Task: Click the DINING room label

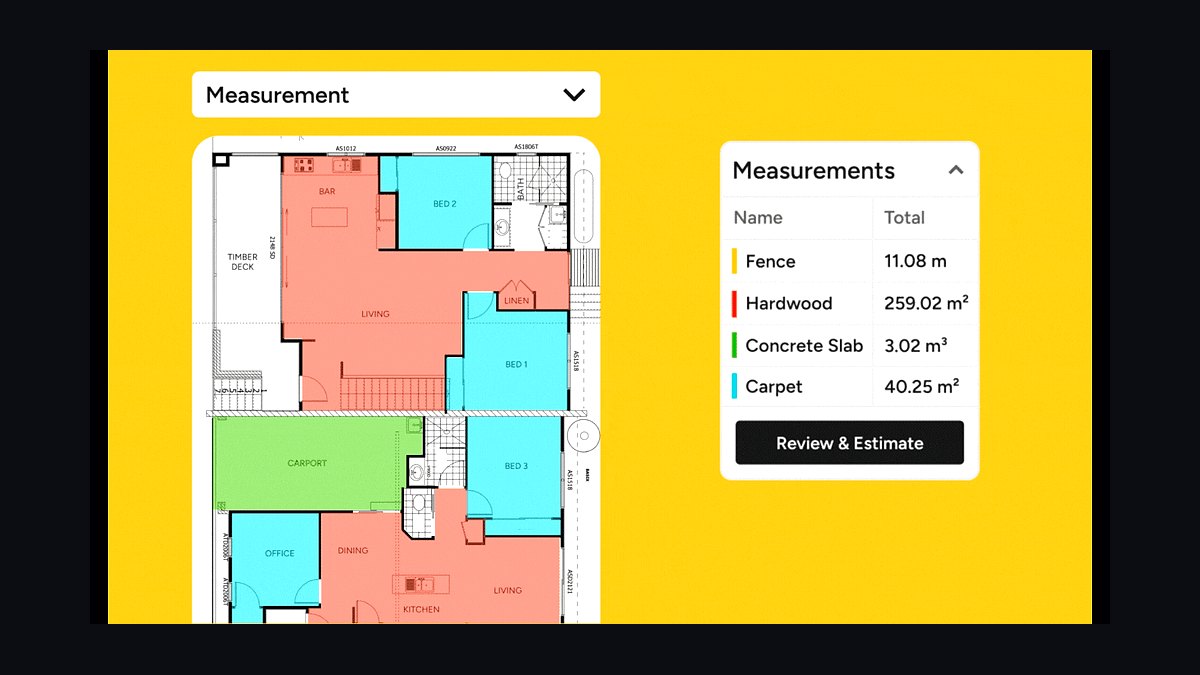Action: [x=353, y=550]
